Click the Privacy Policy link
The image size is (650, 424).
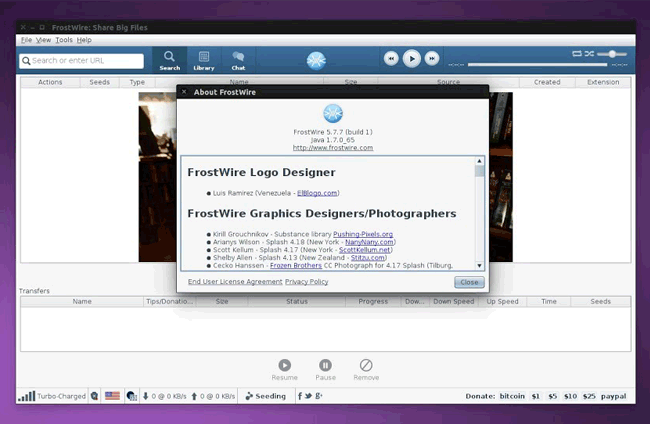306,282
